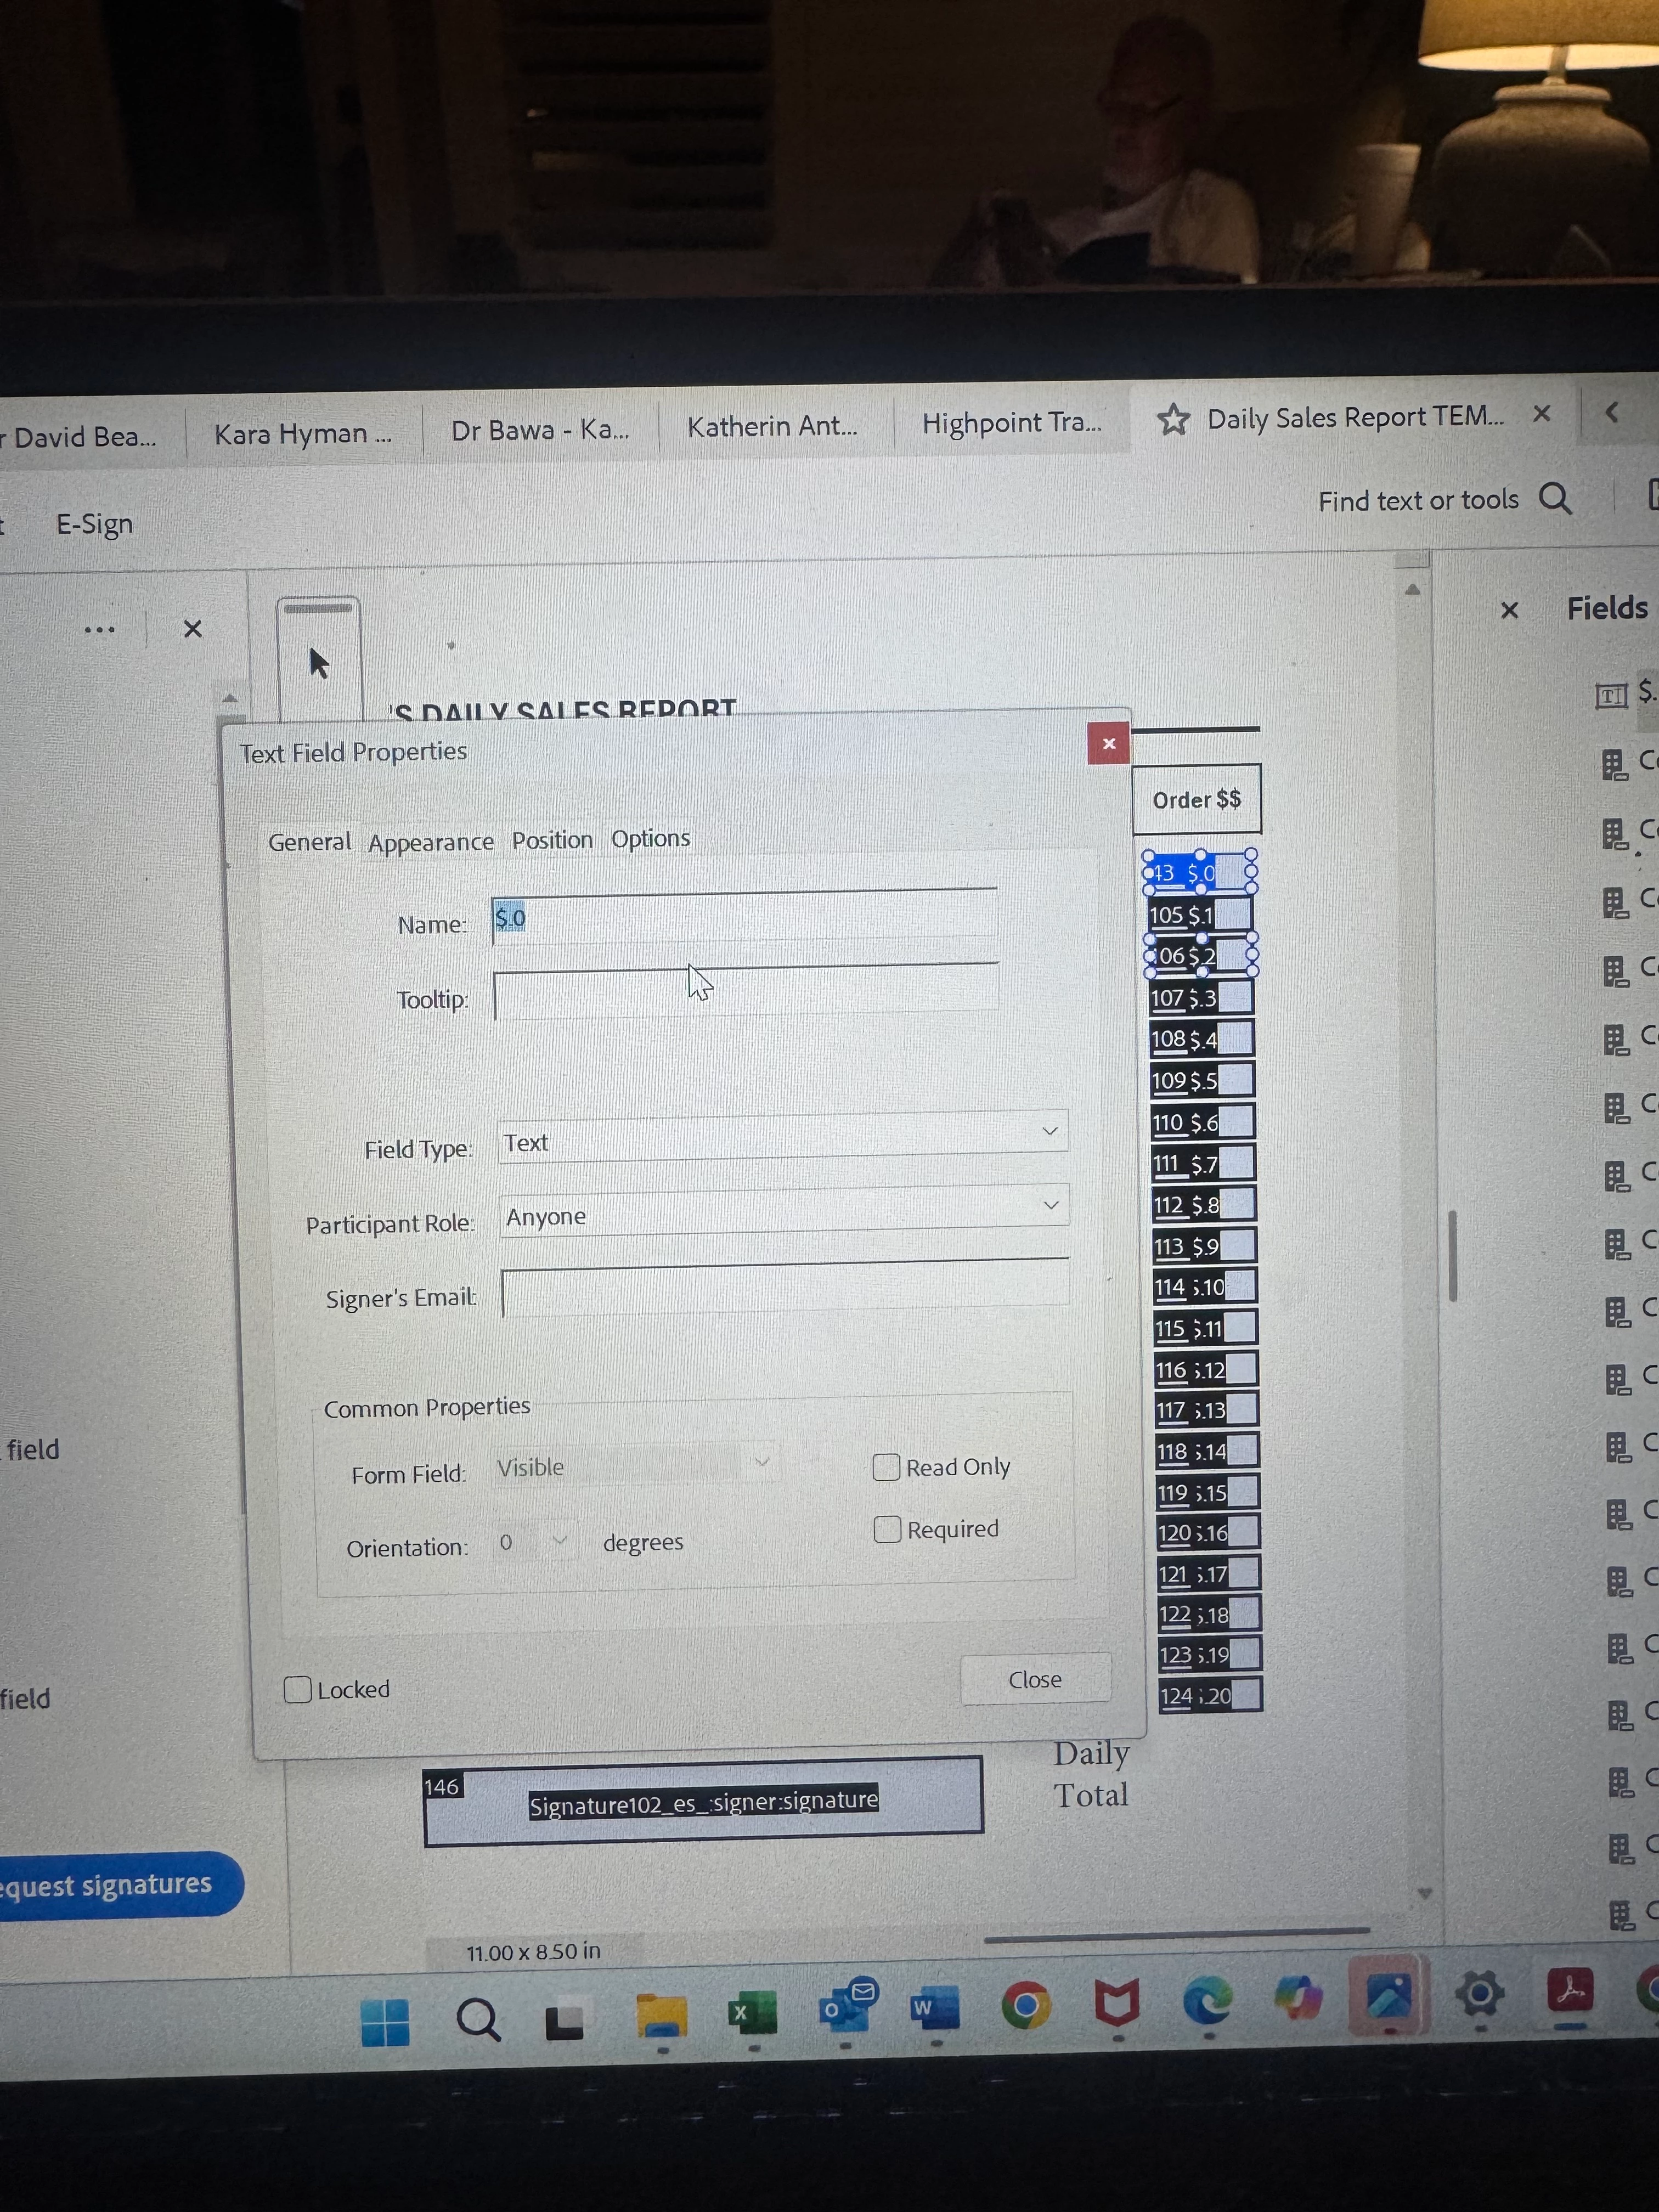This screenshot has height=2212, width=1659.
Task: Click the Close button in properties dialog
Action: [x=1034, y=1679]
